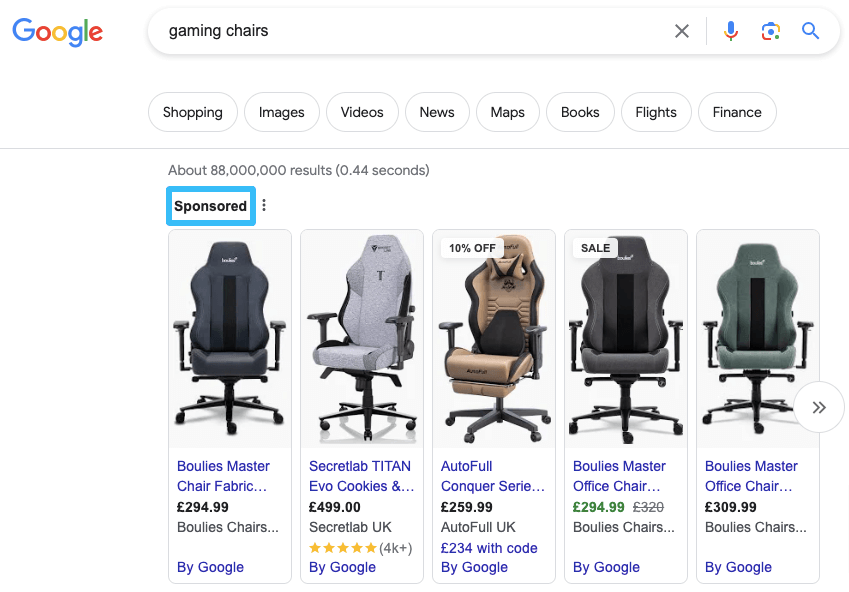Open Google Lens camera search
Screen dimensions: 849x592
click(770, 31)
